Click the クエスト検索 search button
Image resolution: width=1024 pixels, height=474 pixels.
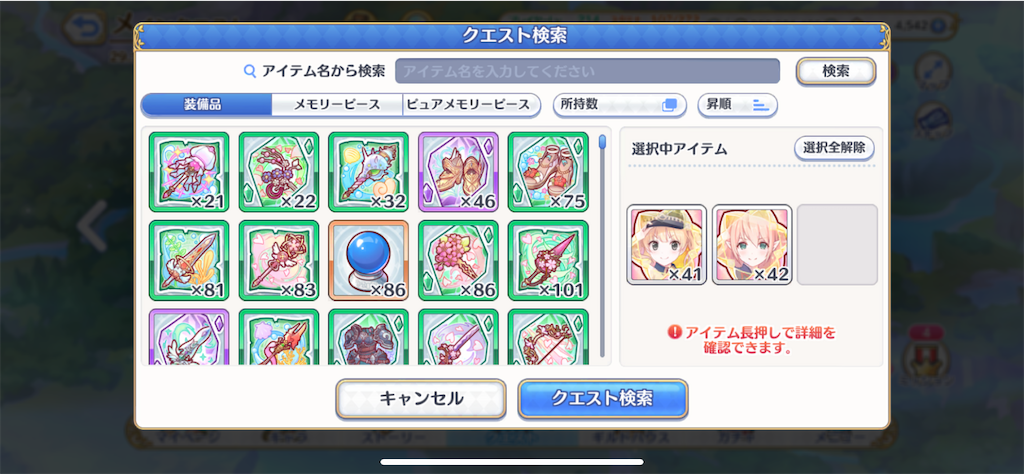[603, 398]
